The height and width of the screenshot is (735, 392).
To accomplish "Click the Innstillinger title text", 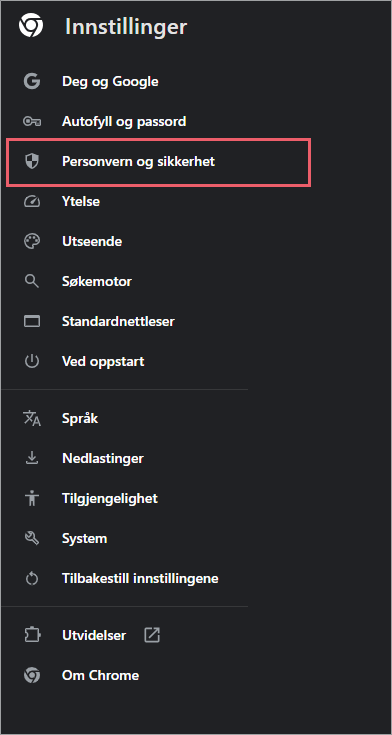I will [126, 27].
